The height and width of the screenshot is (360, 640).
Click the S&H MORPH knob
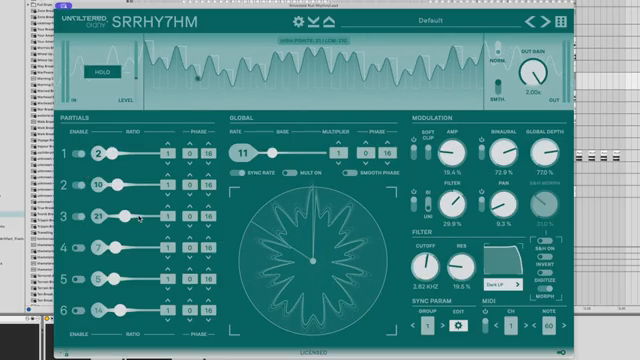(x=544, y=204)
